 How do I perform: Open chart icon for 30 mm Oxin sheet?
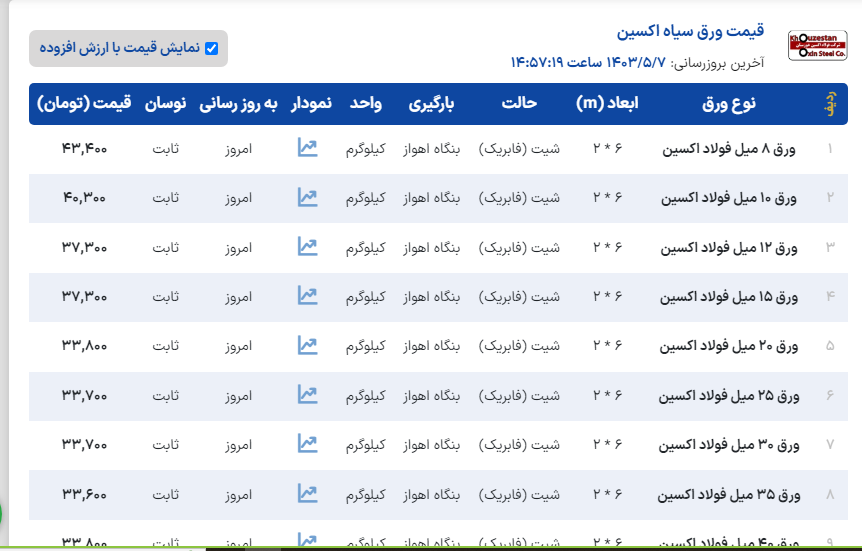click(x=307, y=443)
